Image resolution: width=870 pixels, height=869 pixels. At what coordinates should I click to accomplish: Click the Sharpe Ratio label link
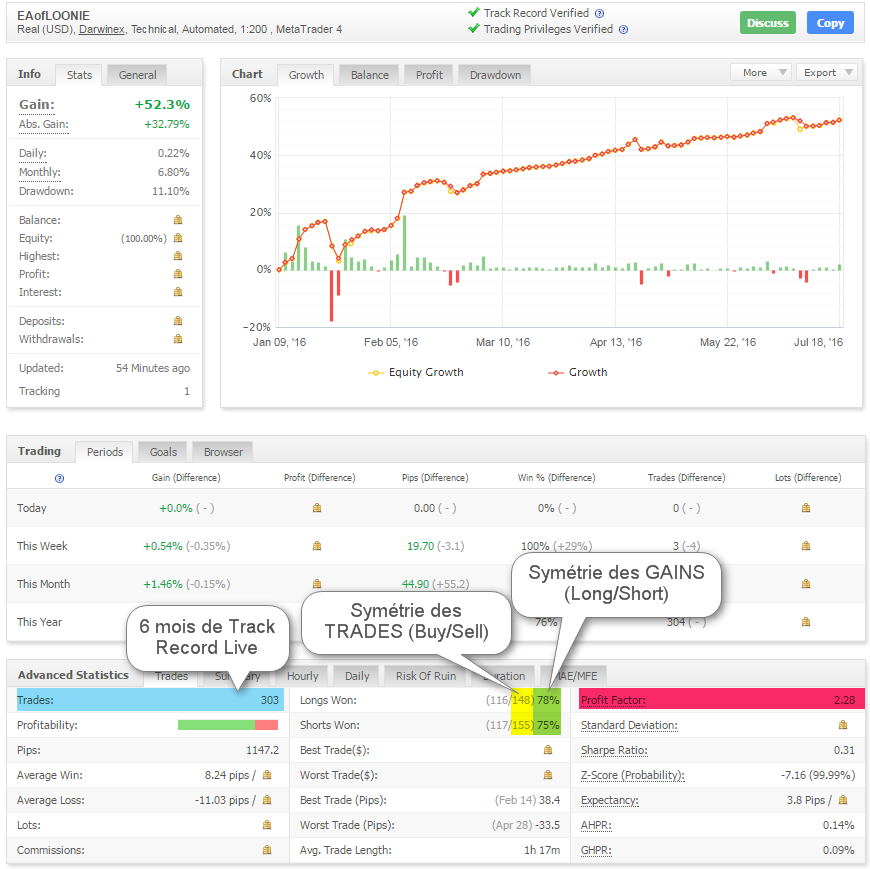614,750
